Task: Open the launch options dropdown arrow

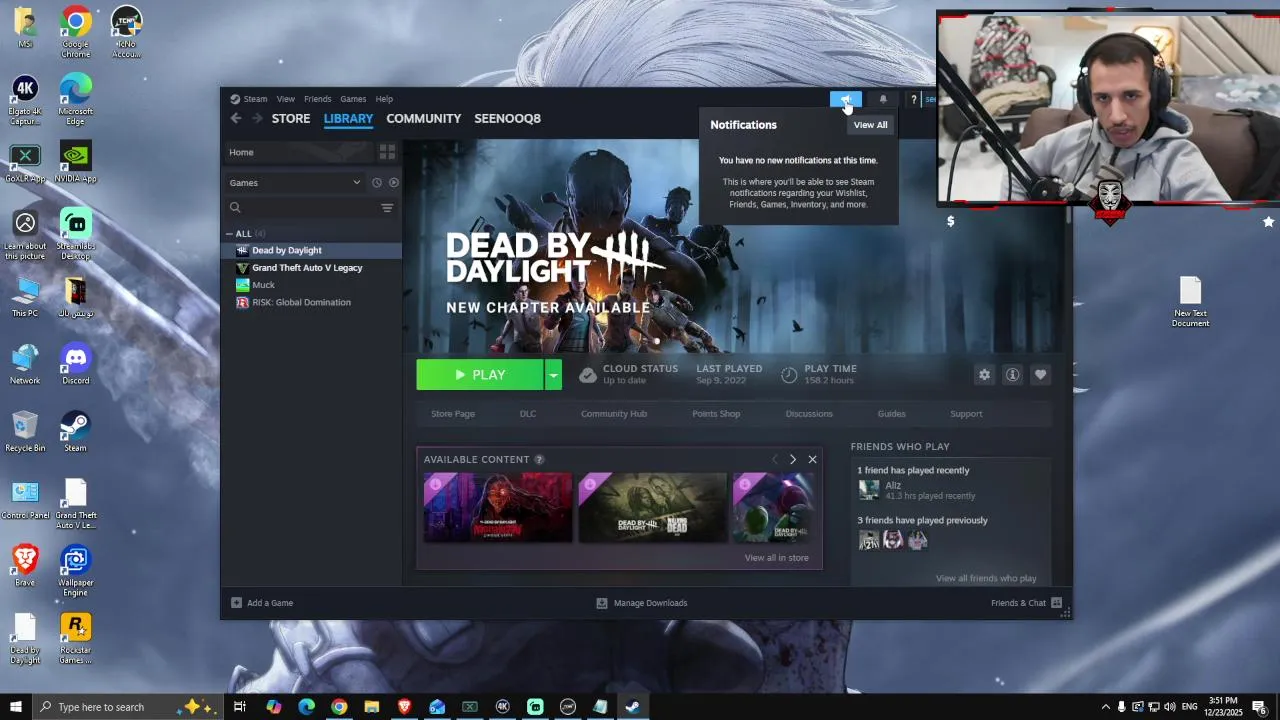Action: 553,375
